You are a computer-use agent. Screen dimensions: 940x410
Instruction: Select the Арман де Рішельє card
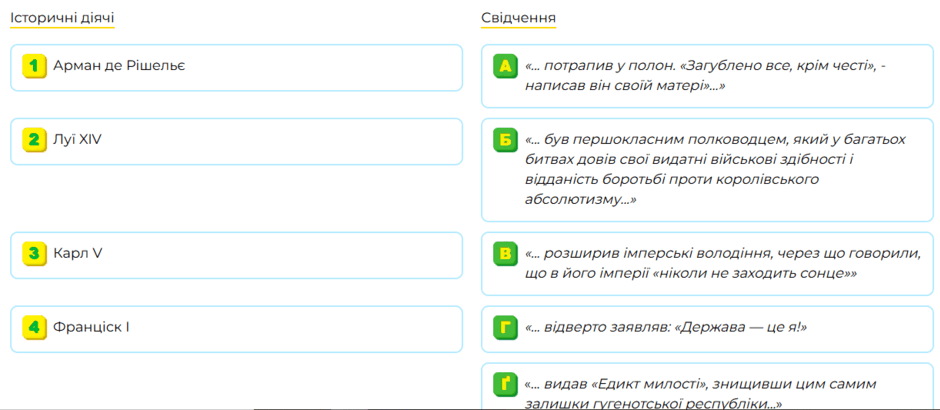click(236, 68)
